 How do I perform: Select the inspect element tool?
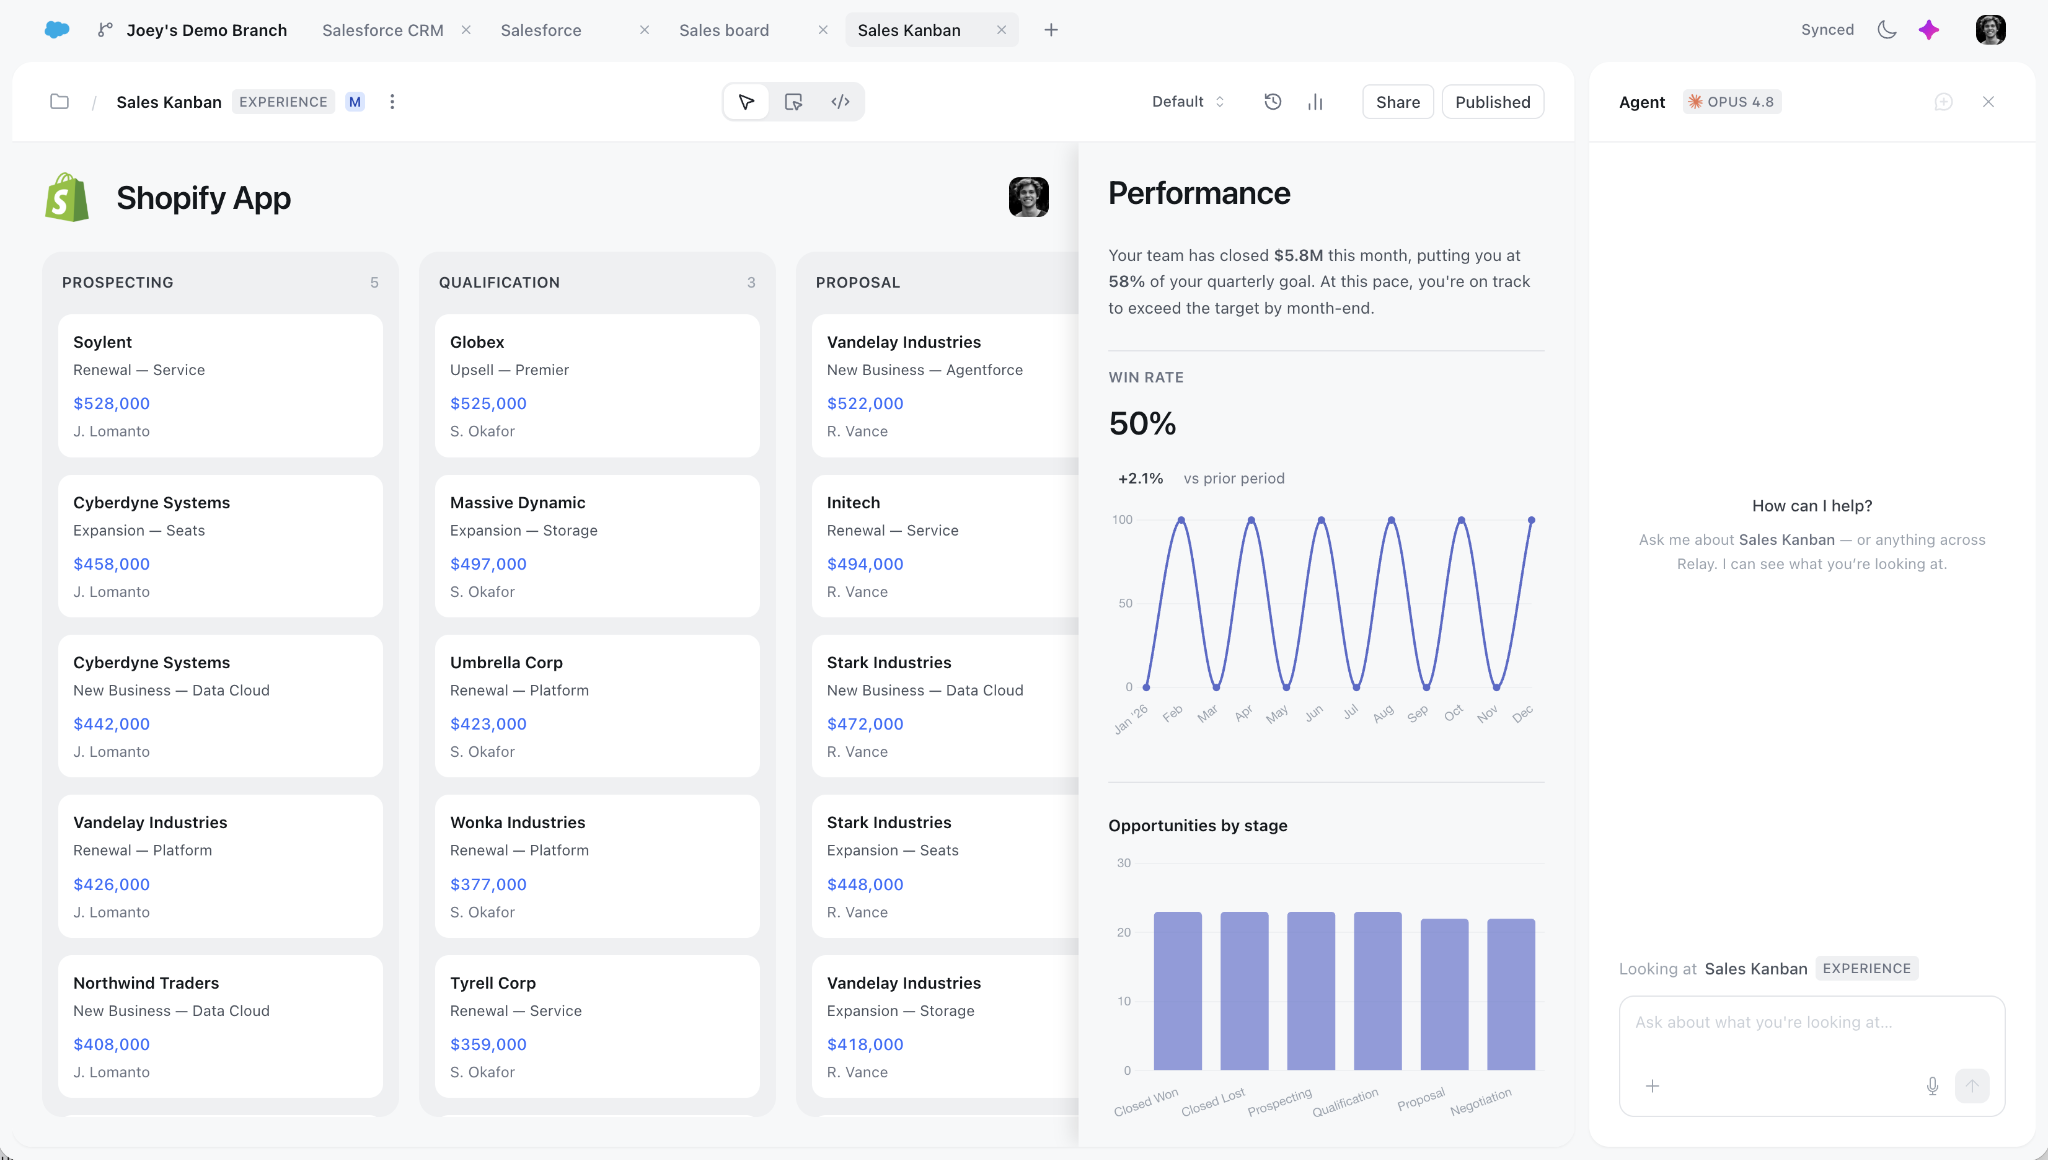point(794,102)
